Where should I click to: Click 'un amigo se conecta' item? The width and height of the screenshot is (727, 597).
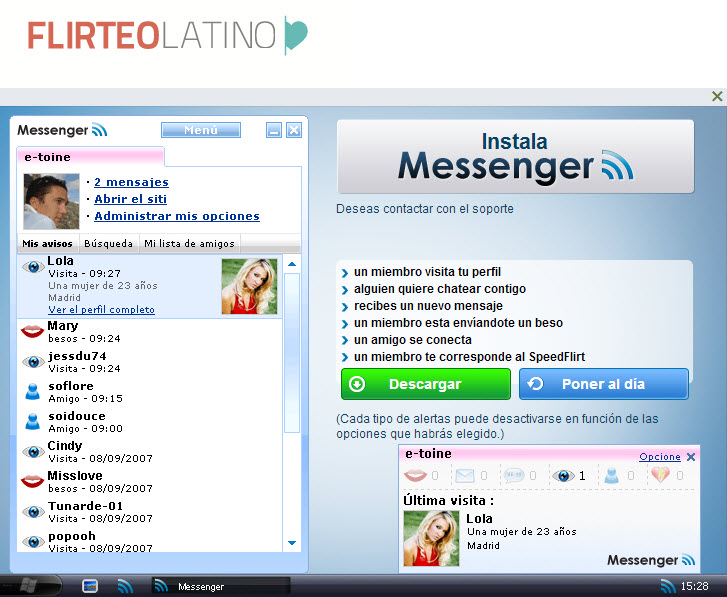coord(413,340)
